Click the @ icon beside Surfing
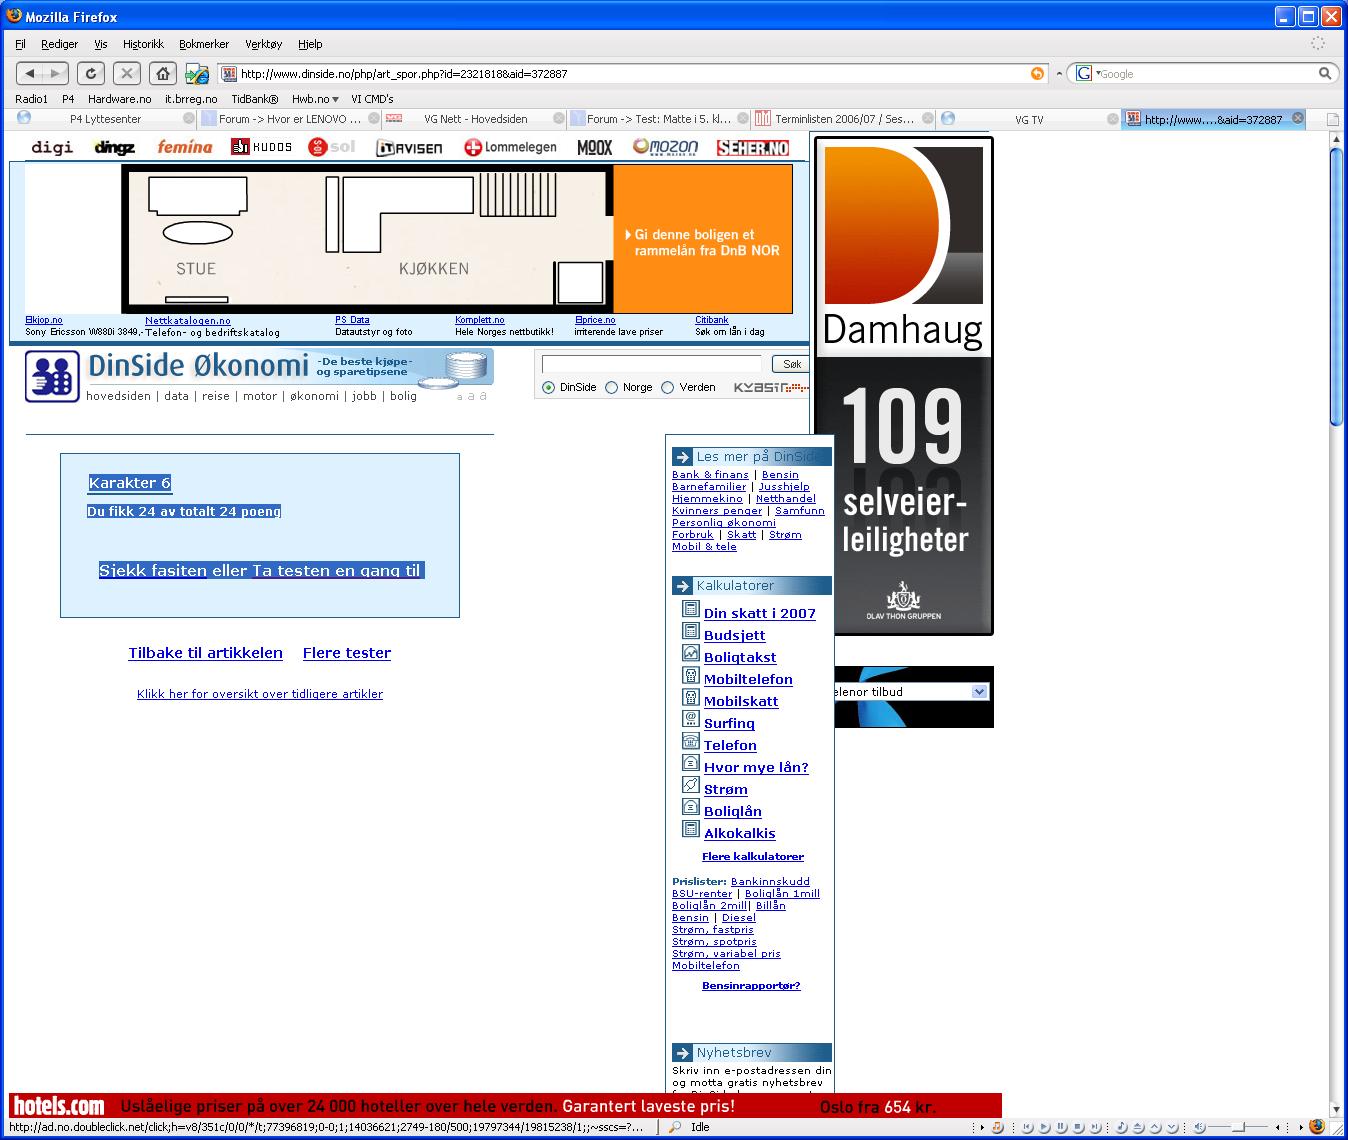The height and width of the screenshot is (1140, 1348). point(690,719)
